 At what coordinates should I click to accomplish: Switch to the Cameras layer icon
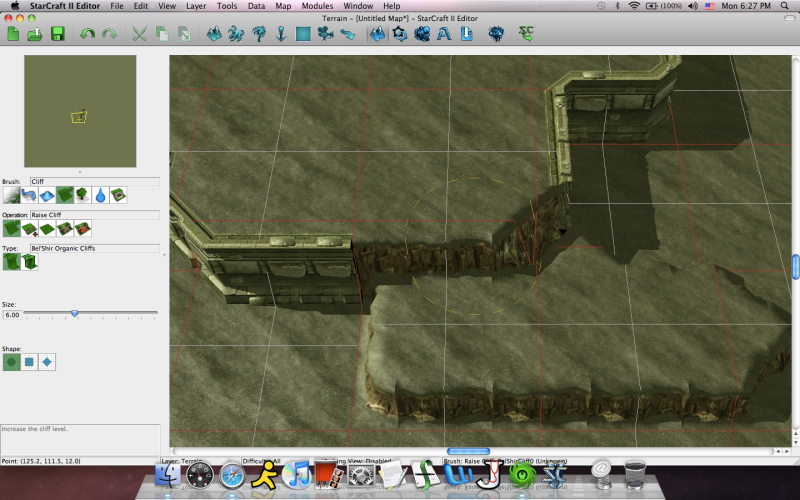tap(325, 34)
